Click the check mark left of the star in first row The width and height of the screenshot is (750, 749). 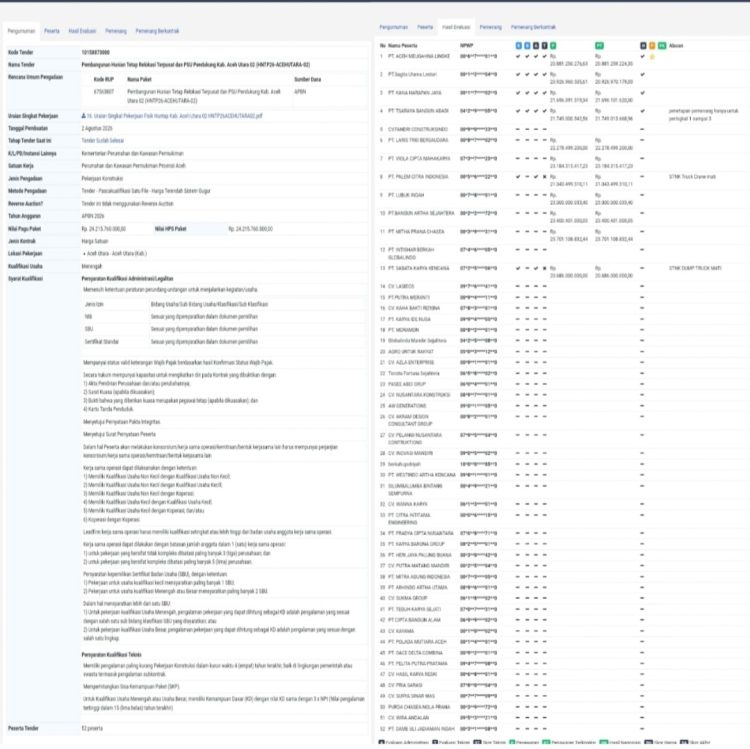[x=642, y=56]
